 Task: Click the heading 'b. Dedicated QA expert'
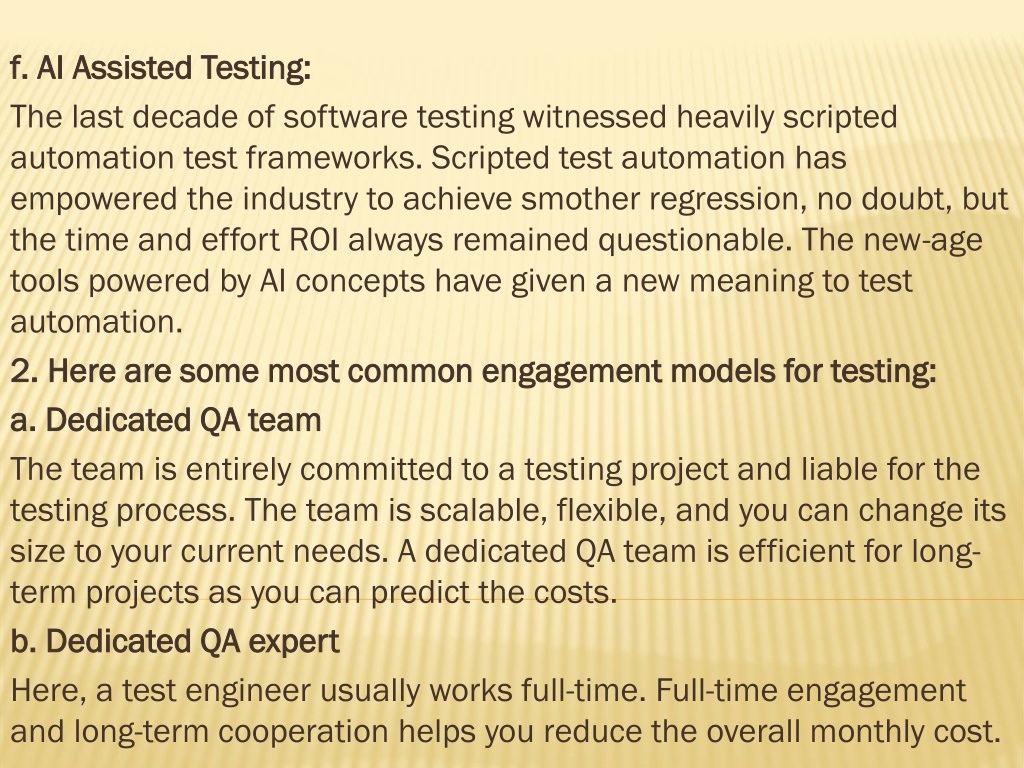pos(175,641)
